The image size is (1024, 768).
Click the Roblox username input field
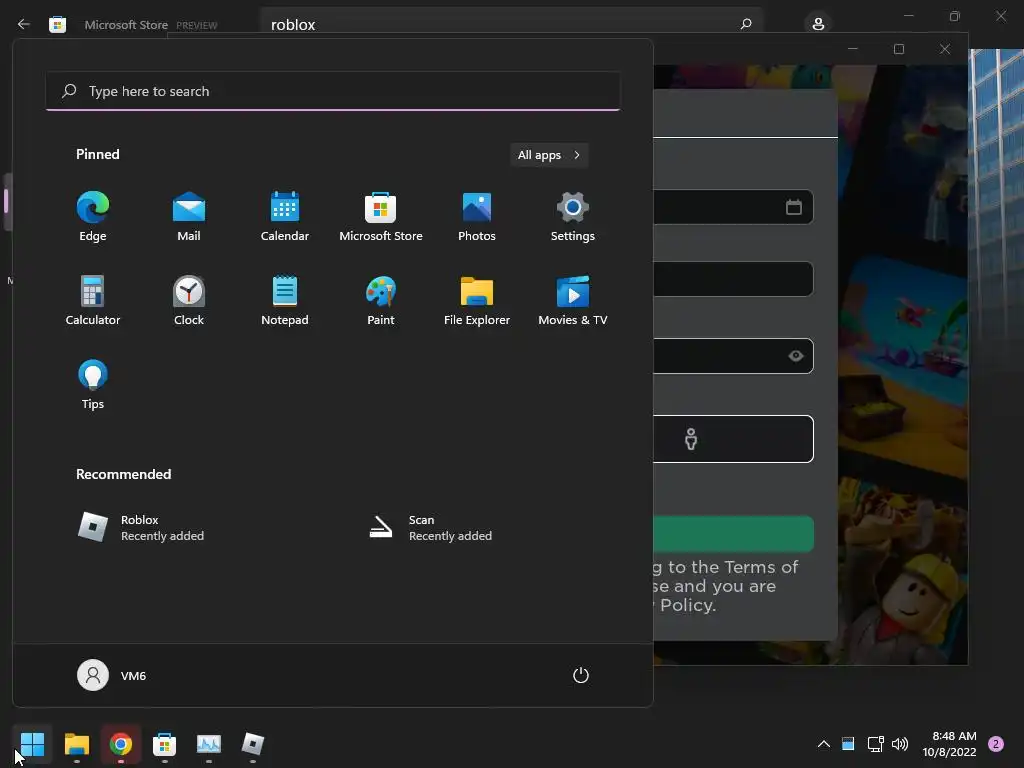click(733, 279)
